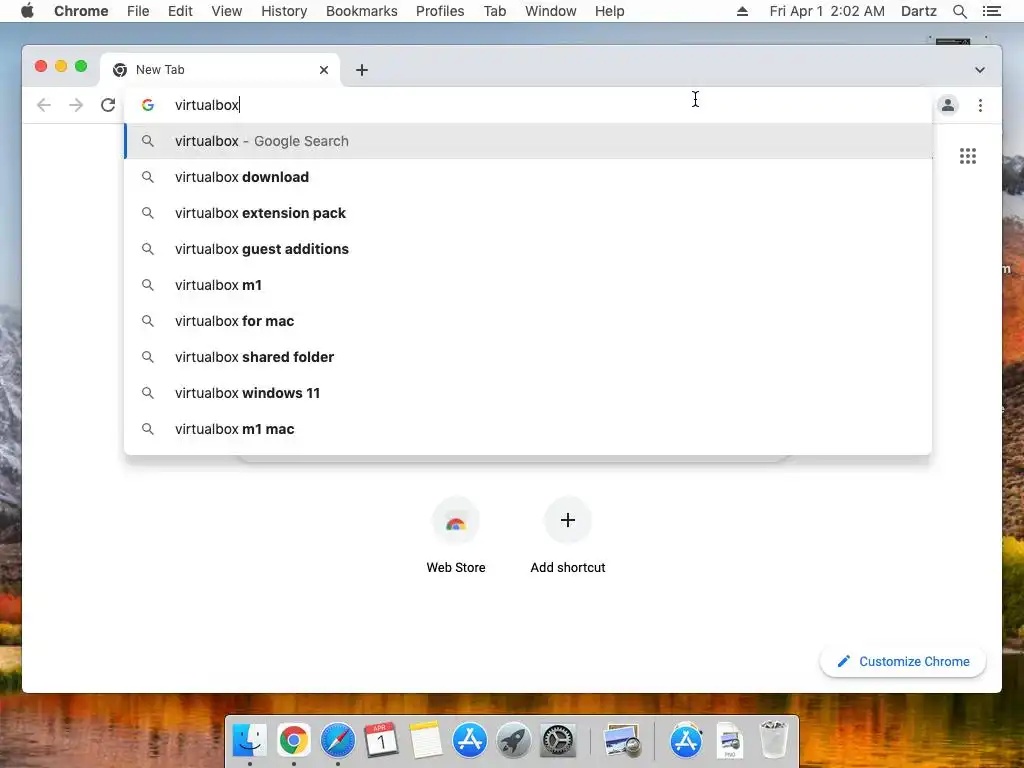Open Chrome three-dot menu
Image resolution: width=1024 pixels, height=768 pixels.
point(980,105)
